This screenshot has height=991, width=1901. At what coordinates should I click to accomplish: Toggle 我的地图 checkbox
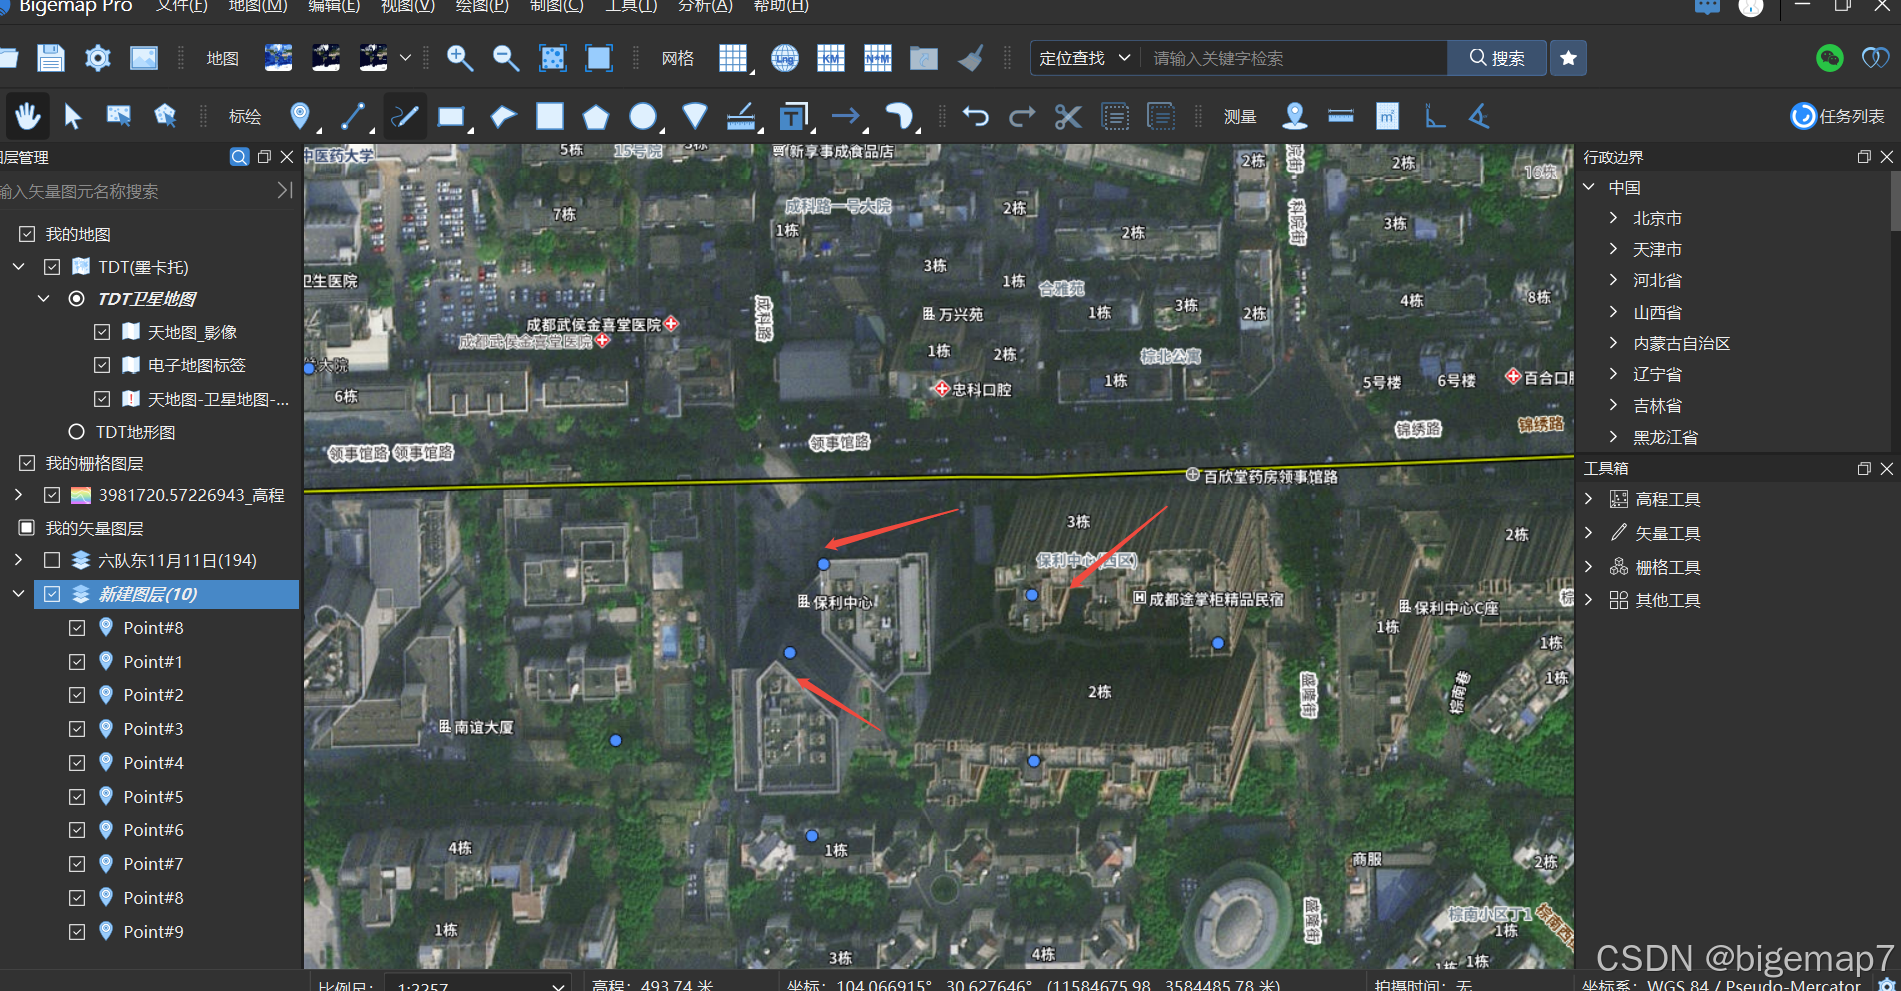click(27, 234)
